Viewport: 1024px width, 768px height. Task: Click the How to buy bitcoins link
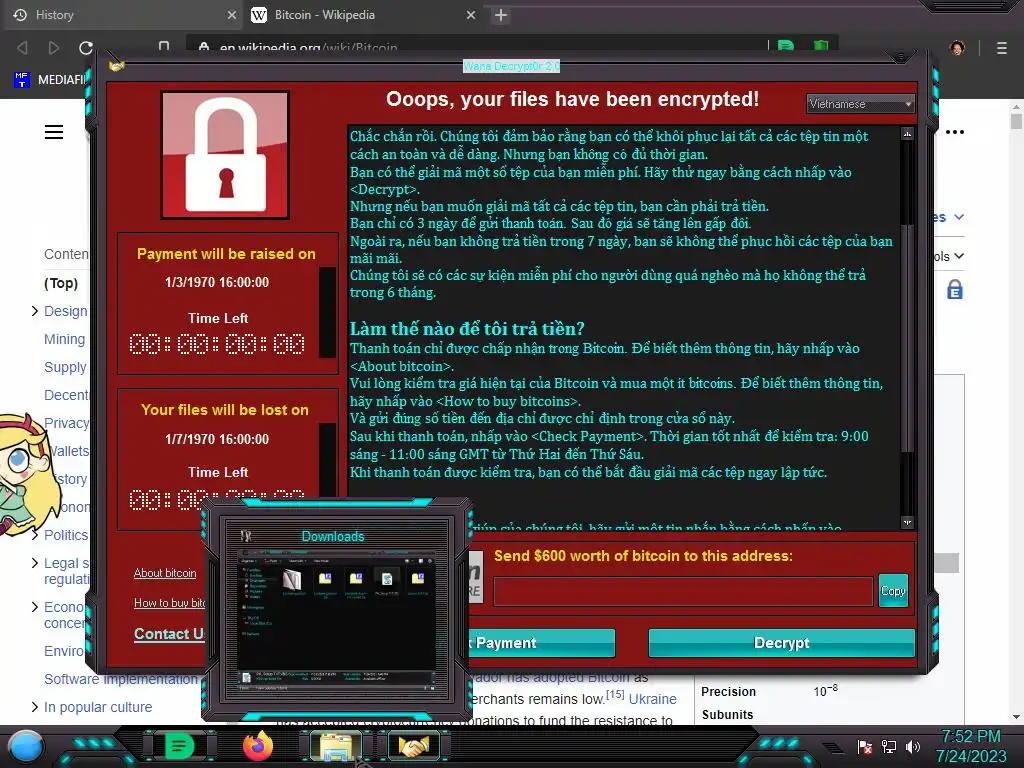click(x=170, y=603)
